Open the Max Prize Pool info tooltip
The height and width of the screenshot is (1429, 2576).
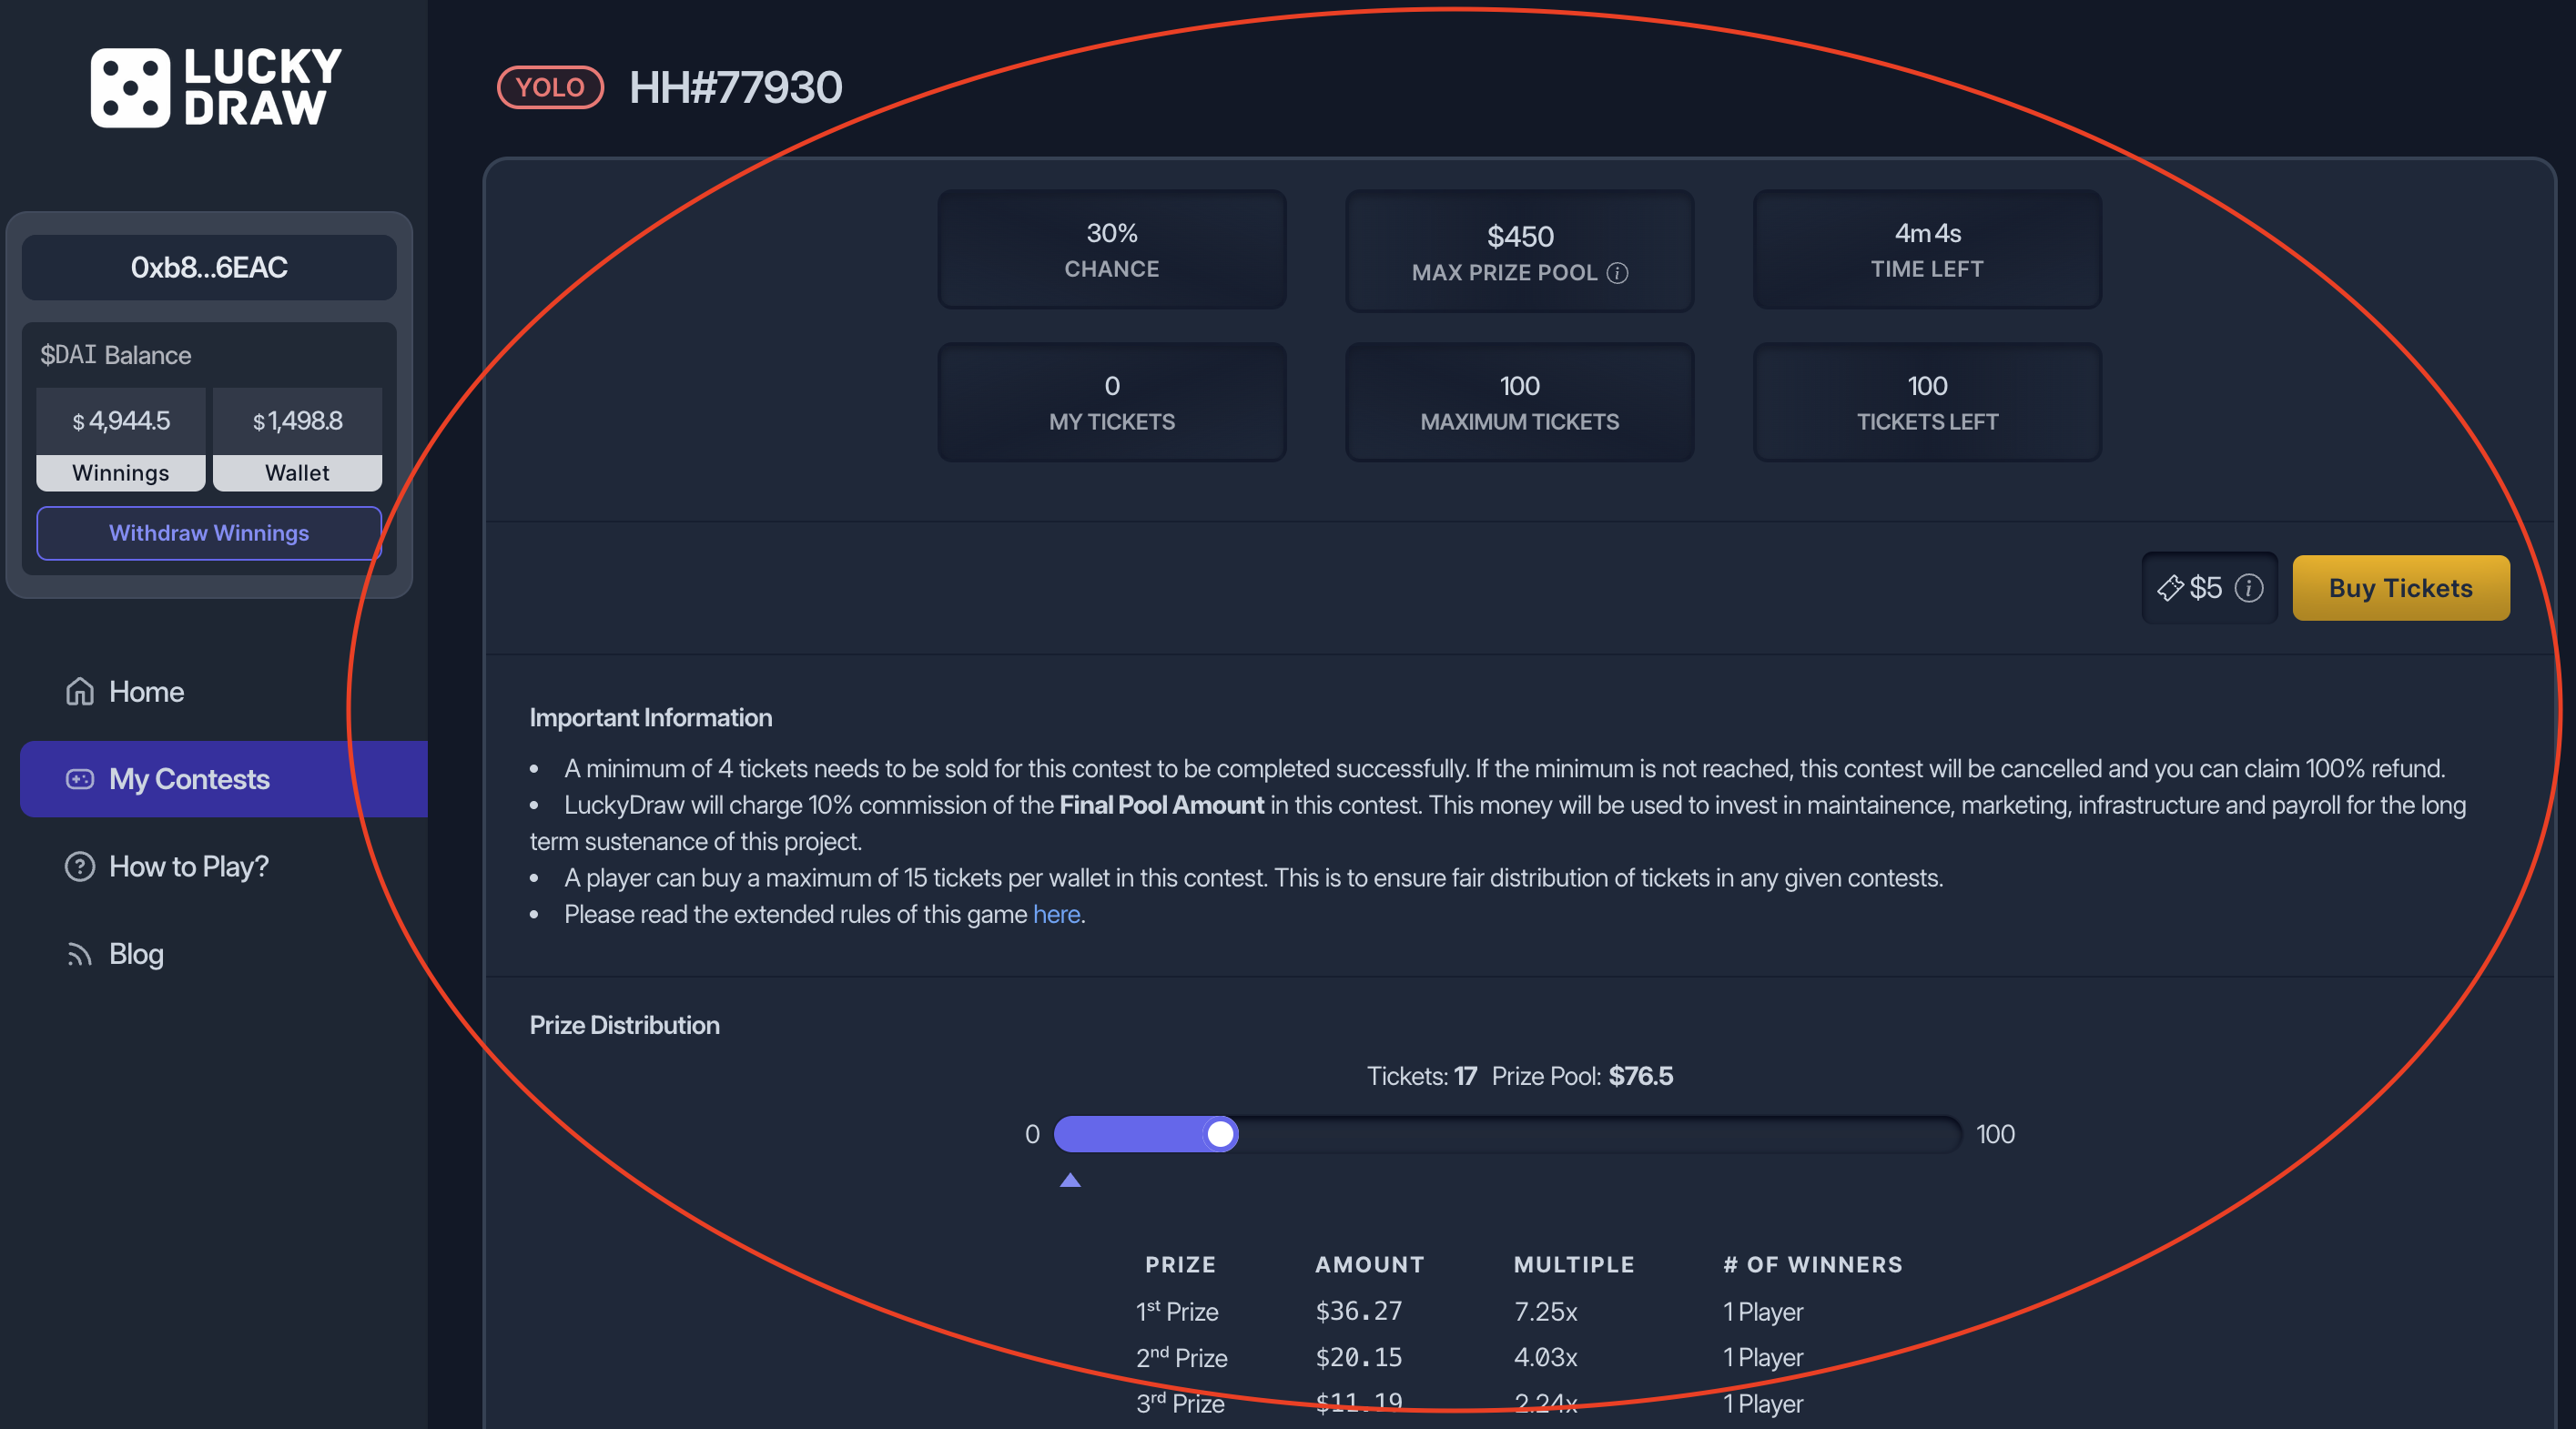[x=1620, y=273]
